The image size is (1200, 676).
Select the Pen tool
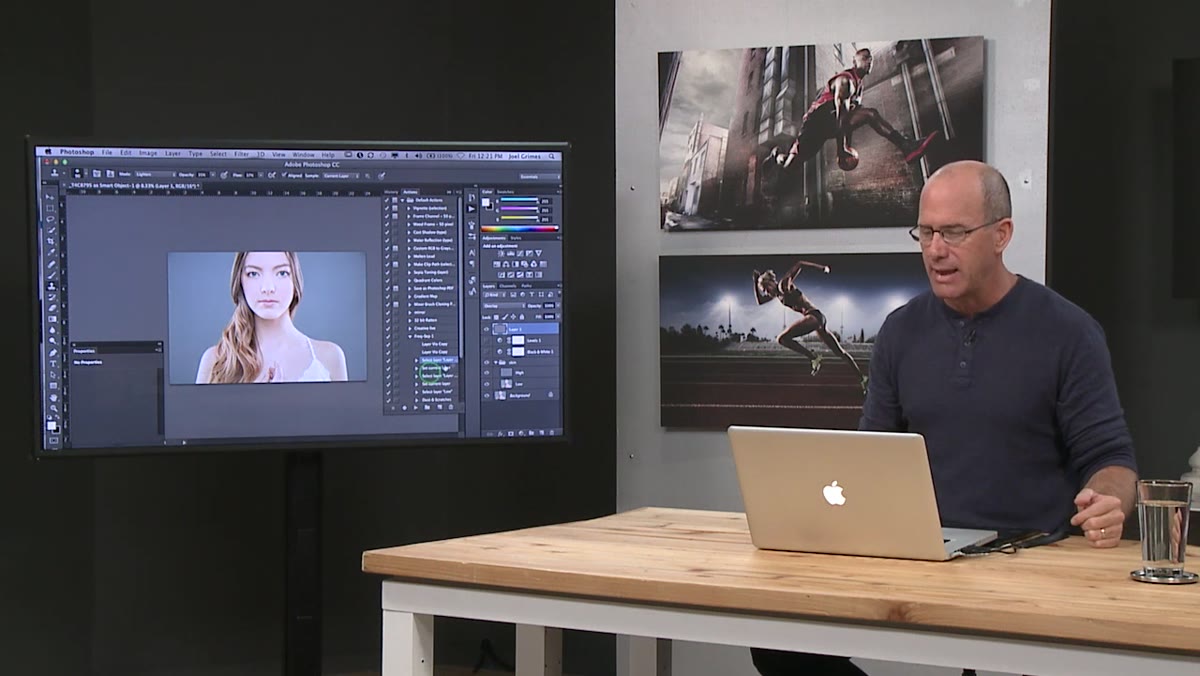[x=52, y=353]
